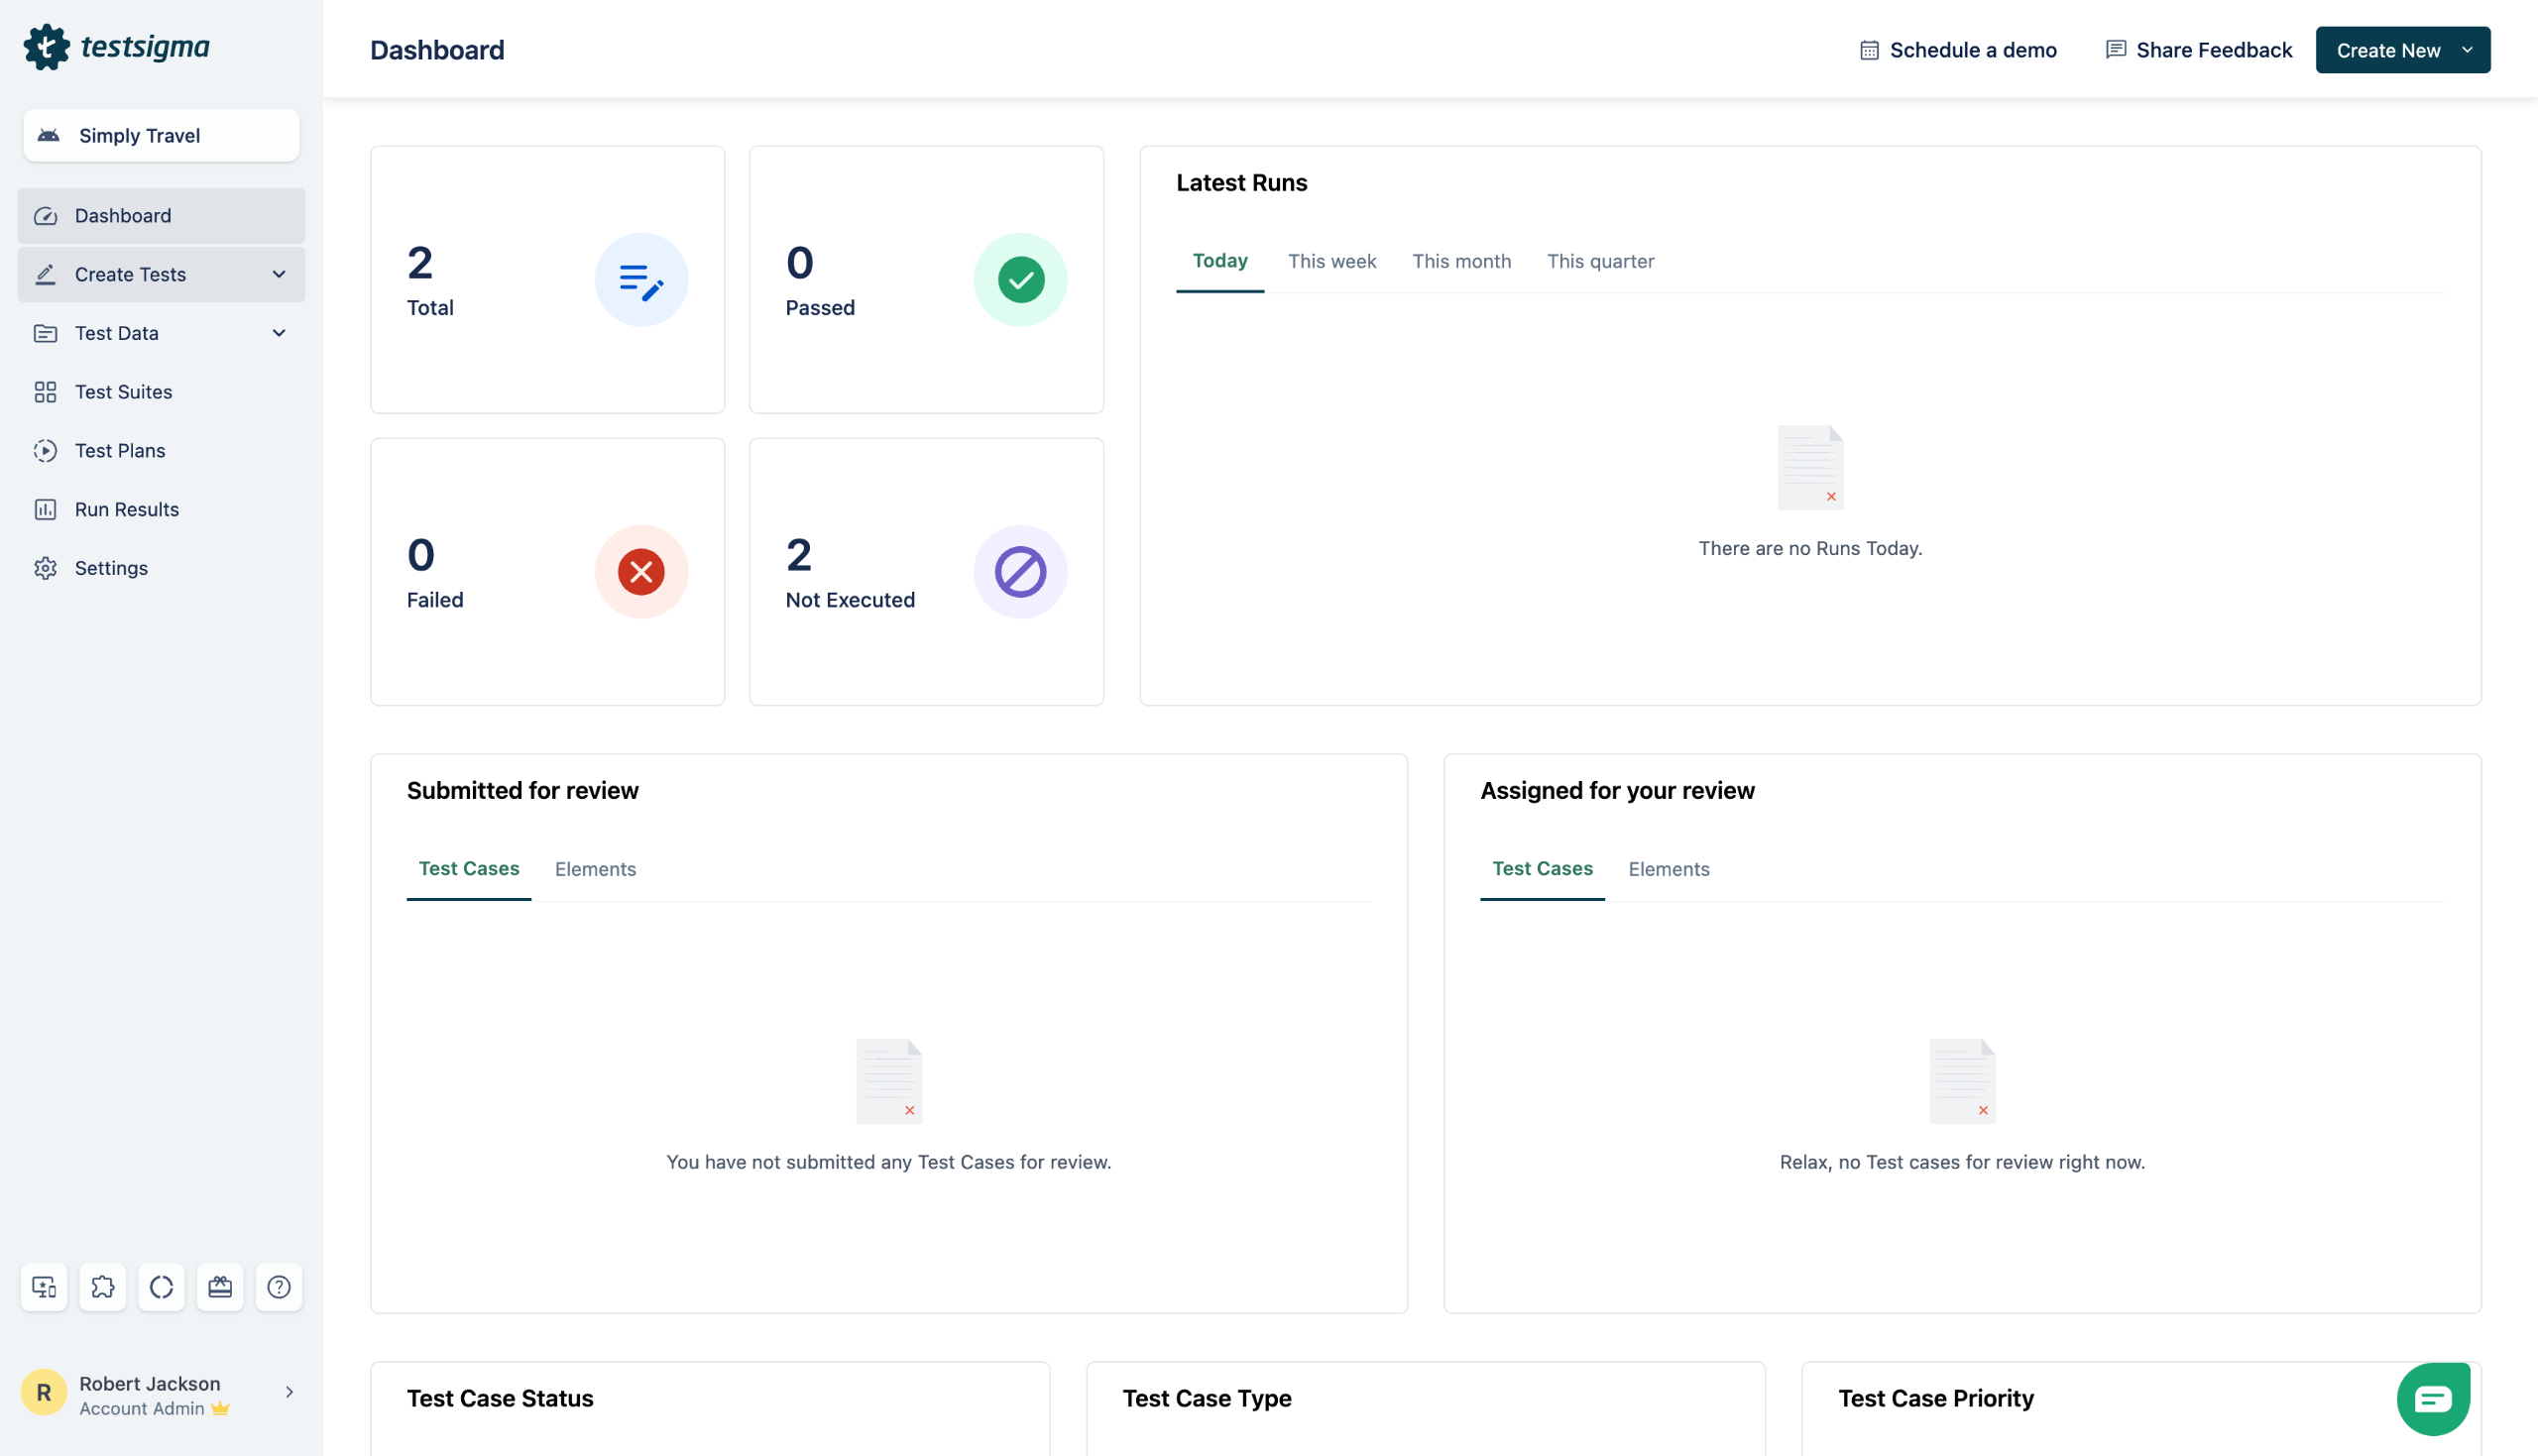Click the Share Feedback button
Image resolution: width=2538 pixels, height=1456 pixels.
tap(2198, 50)
